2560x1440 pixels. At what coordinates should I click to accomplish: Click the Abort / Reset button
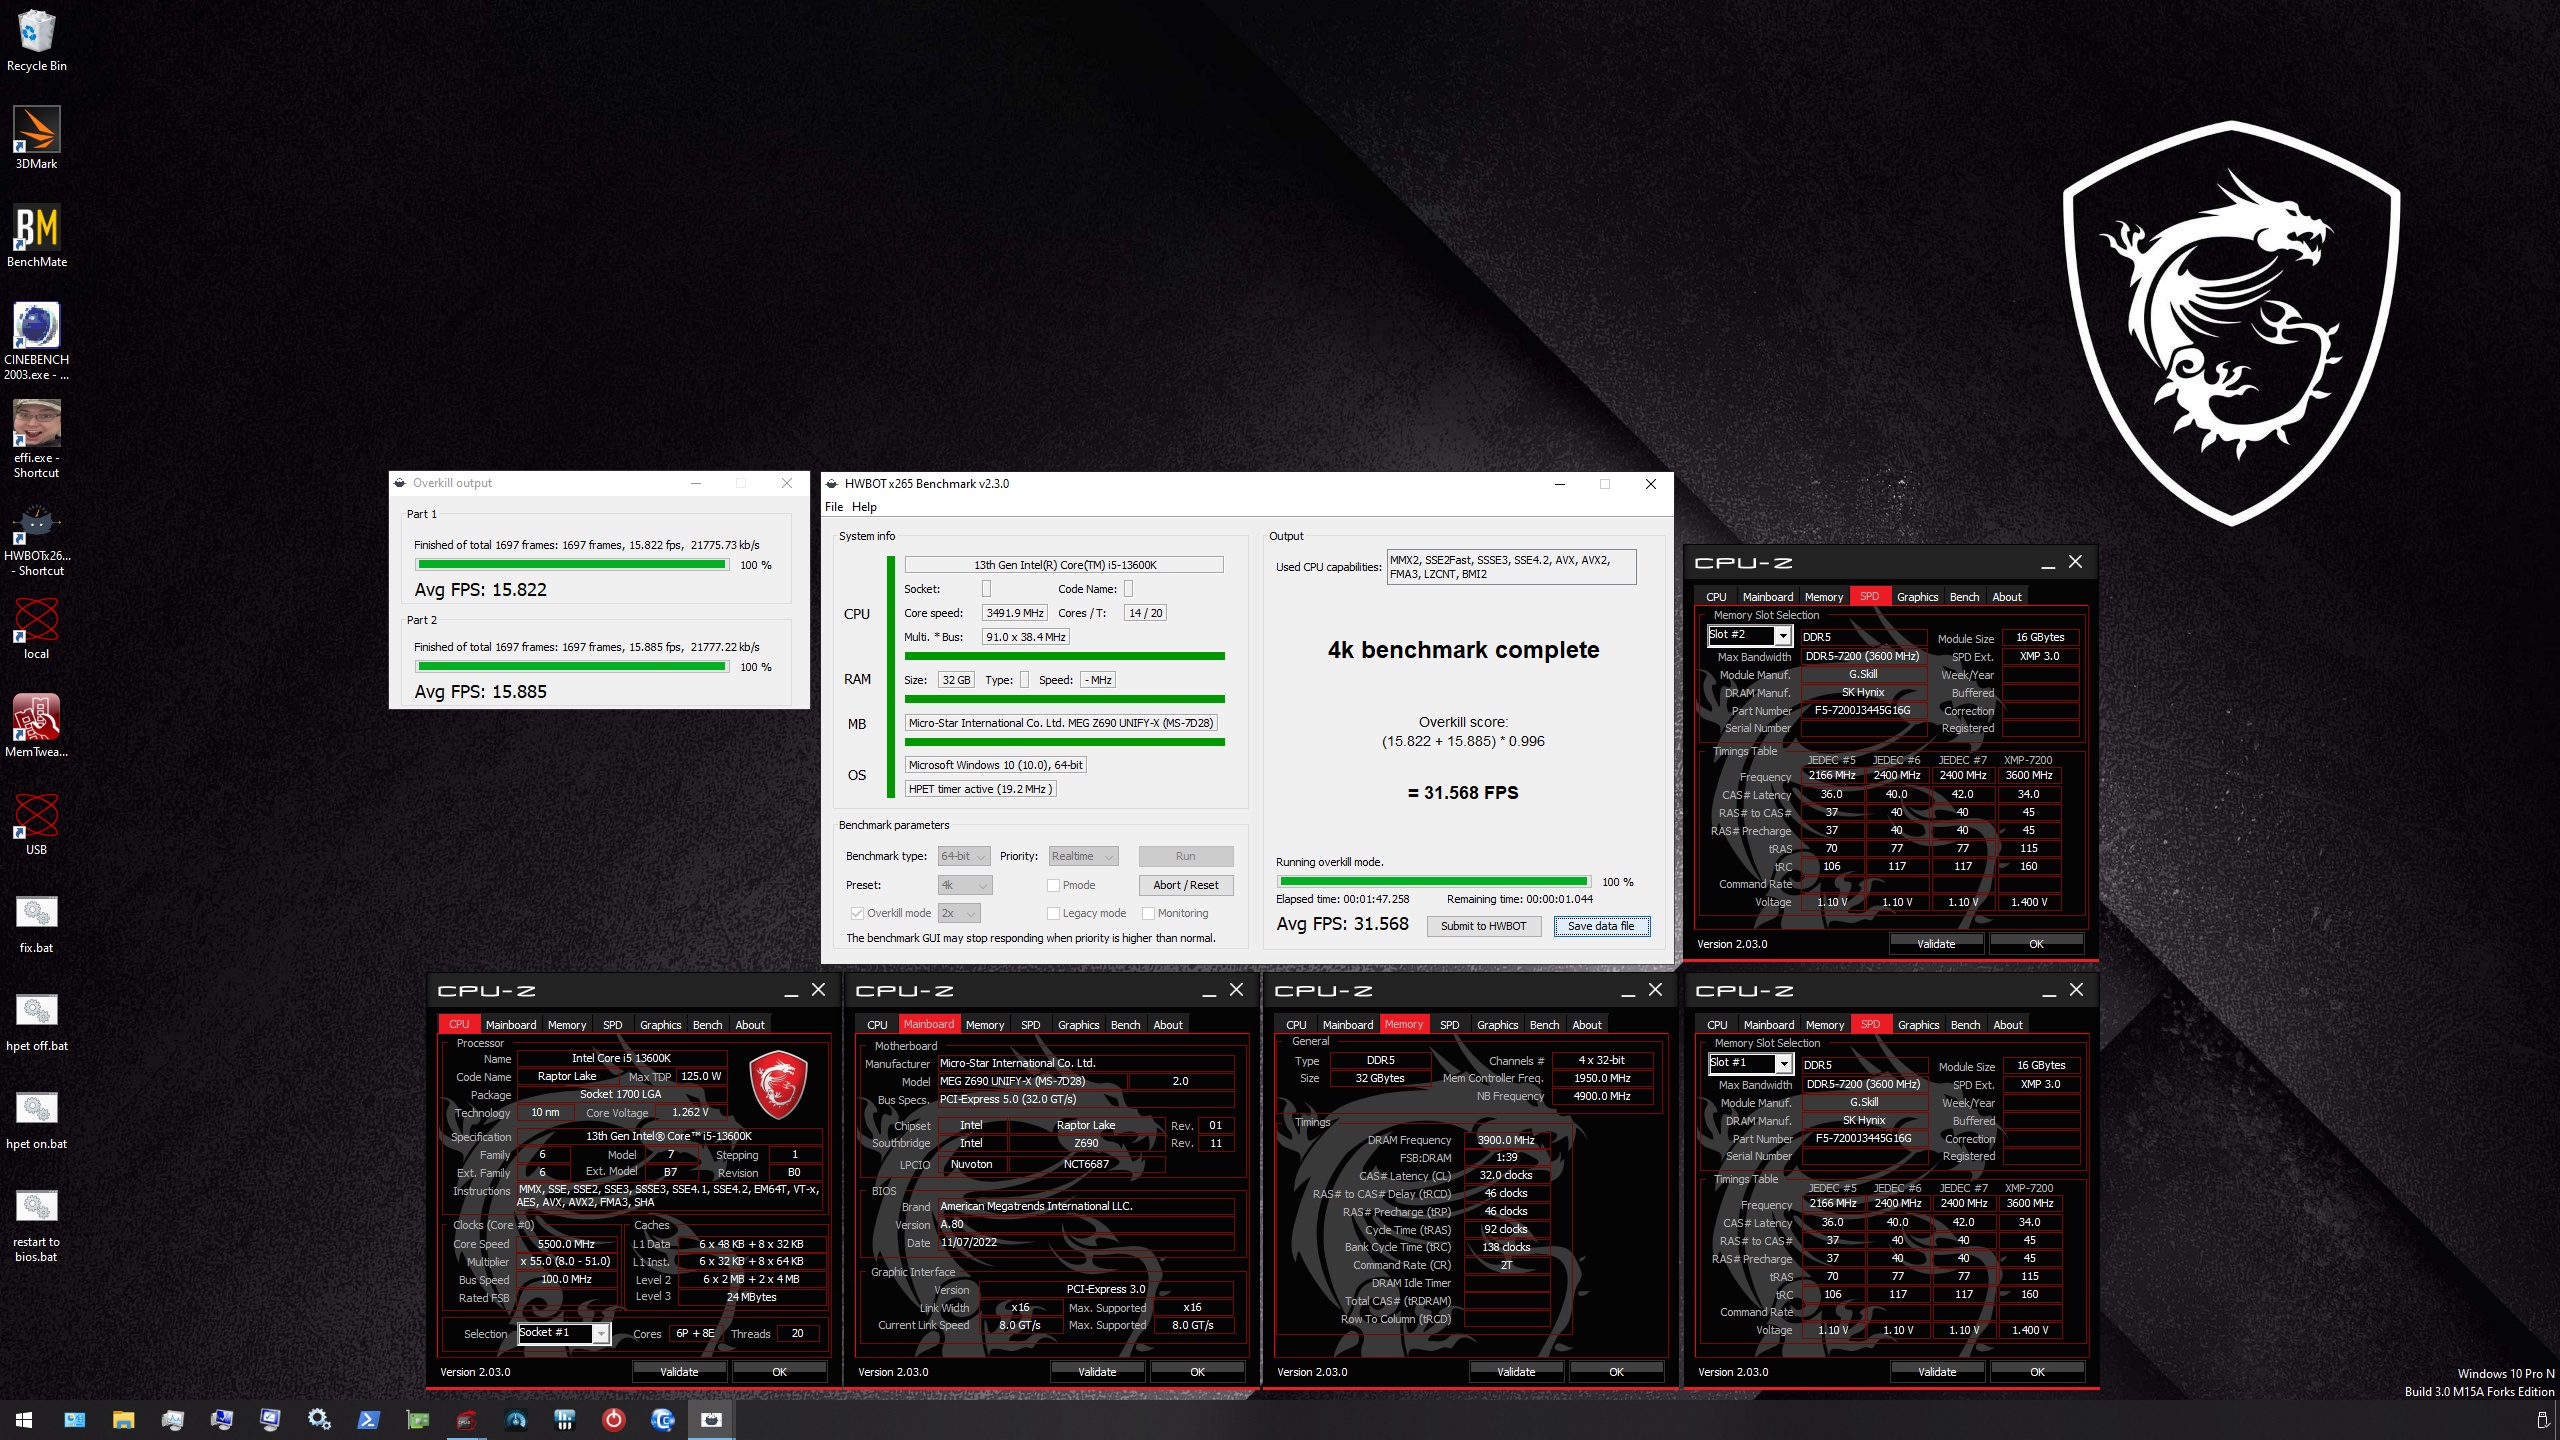[x=1185, y=885]
